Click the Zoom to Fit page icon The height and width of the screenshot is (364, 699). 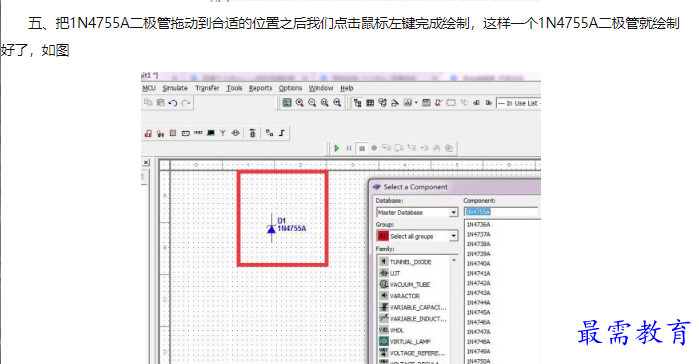point(337,103)
